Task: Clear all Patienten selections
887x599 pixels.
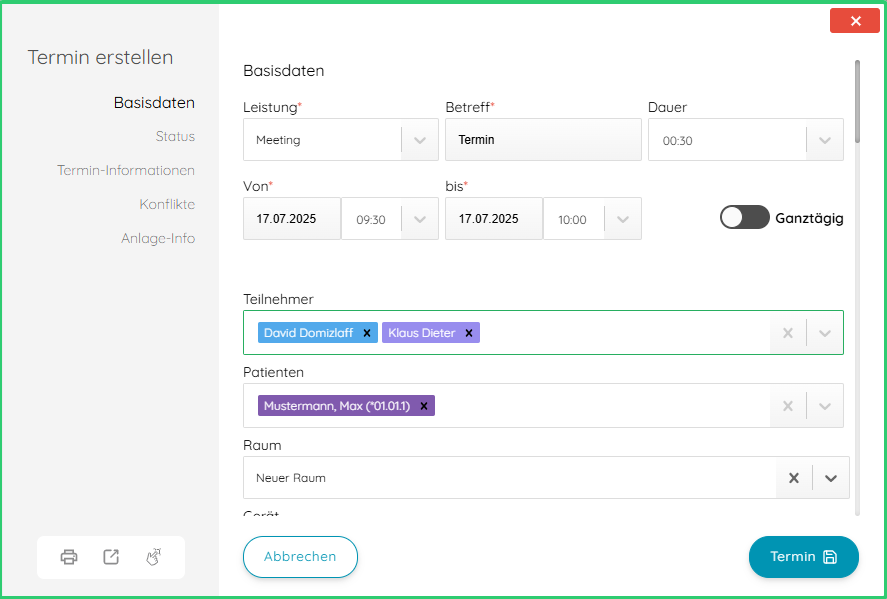Action: click(787, 406)
